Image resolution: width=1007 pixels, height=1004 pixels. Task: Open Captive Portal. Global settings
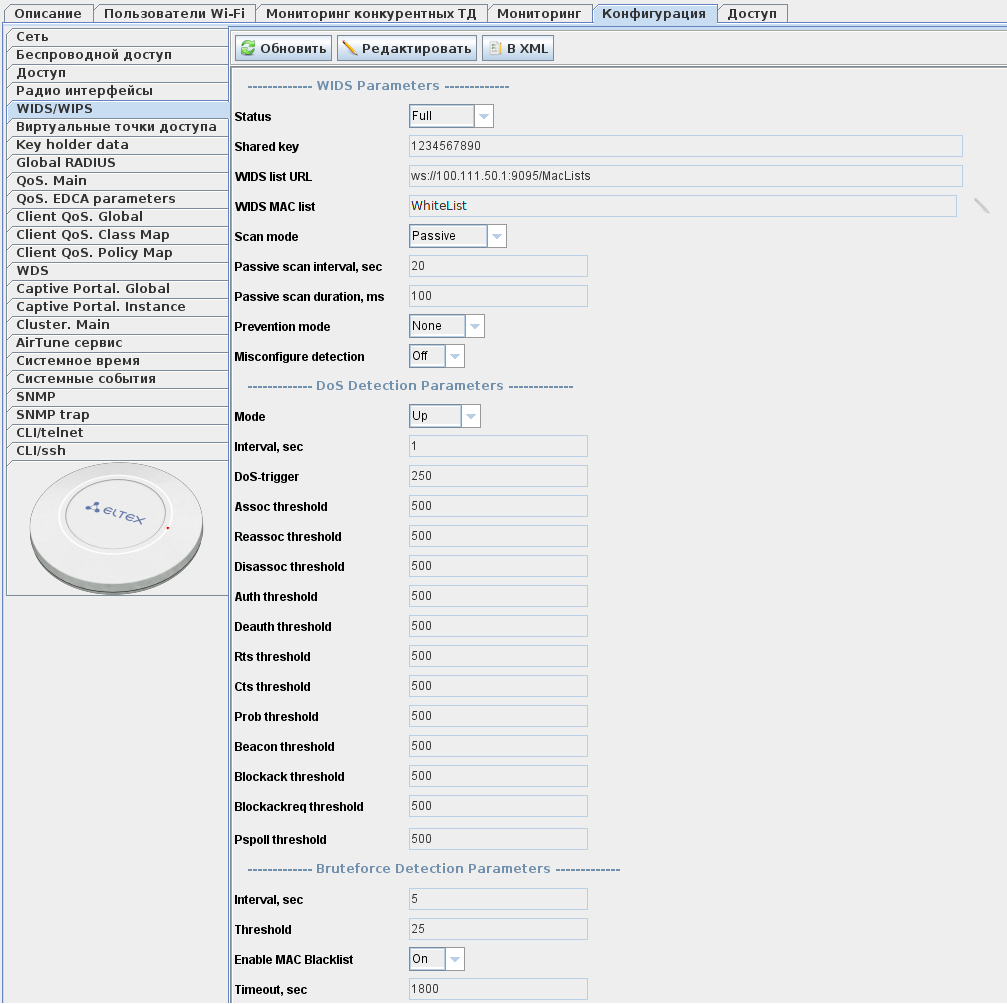tap(93, 289)
